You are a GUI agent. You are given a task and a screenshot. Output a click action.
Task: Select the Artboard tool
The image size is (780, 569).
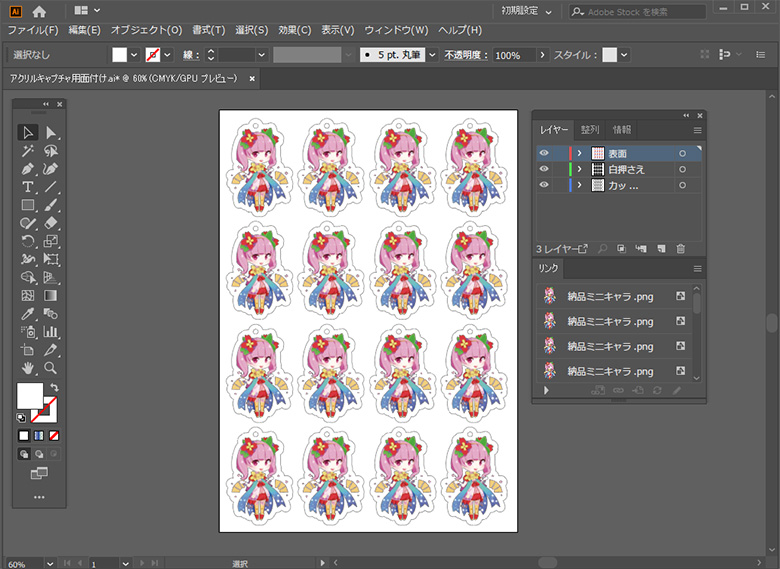click(x=28, y=350)
